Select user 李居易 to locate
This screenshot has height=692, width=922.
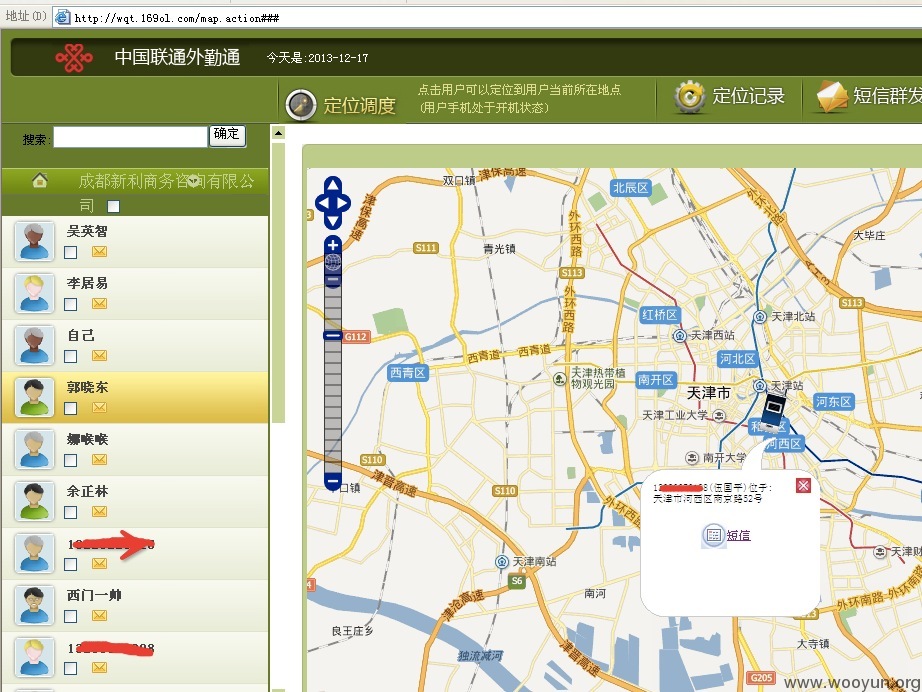[87, 283]
